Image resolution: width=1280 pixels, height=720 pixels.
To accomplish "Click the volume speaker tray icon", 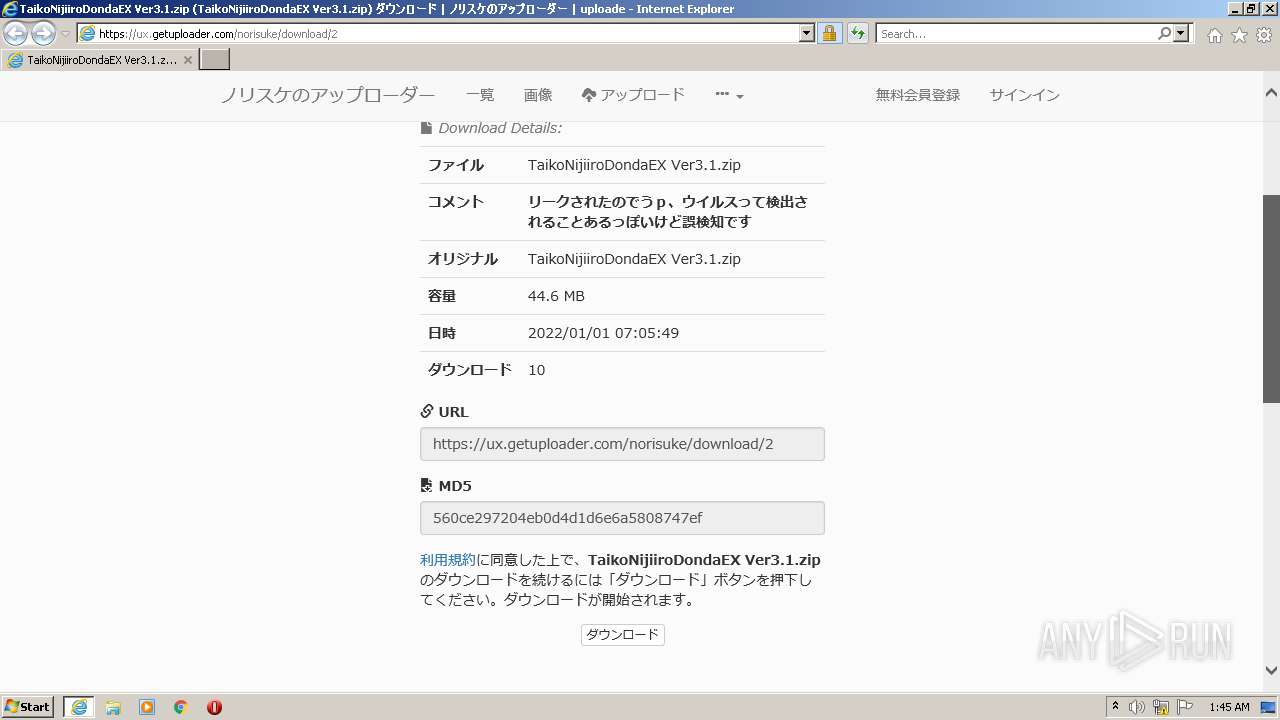I will point(1136,707).
